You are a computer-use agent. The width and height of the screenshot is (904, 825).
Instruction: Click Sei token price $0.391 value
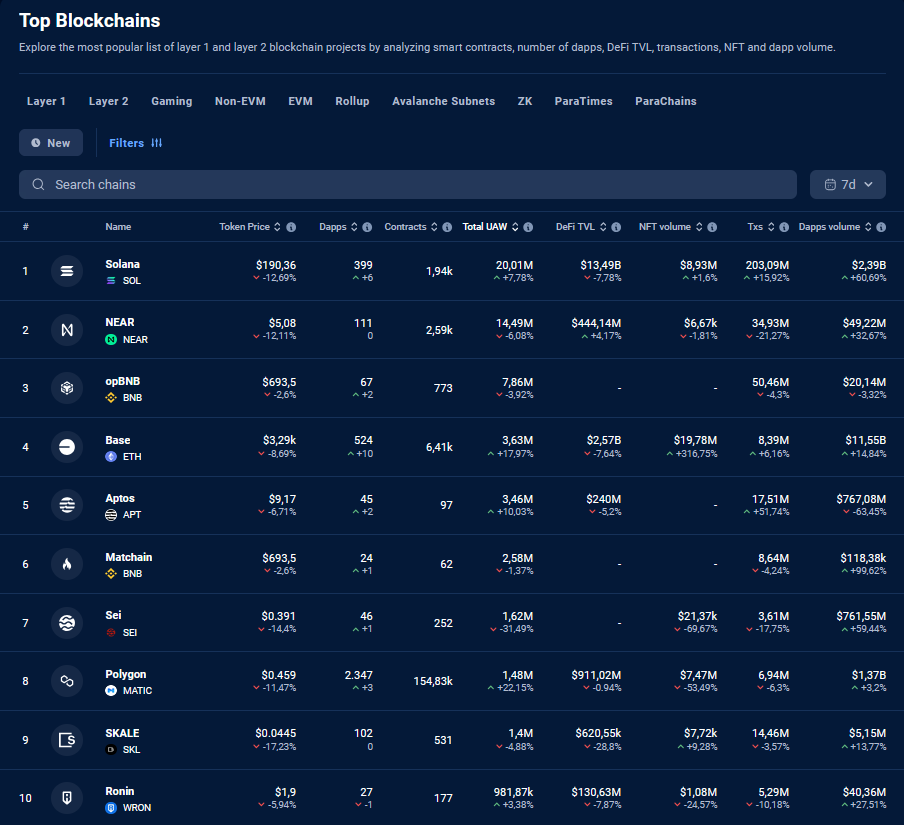[x=278, y=616]
